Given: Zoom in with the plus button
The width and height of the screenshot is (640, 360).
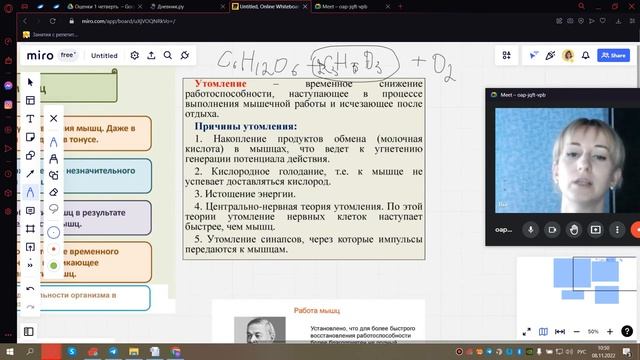Looking at the screenshot, I should (x=610, y=332).
